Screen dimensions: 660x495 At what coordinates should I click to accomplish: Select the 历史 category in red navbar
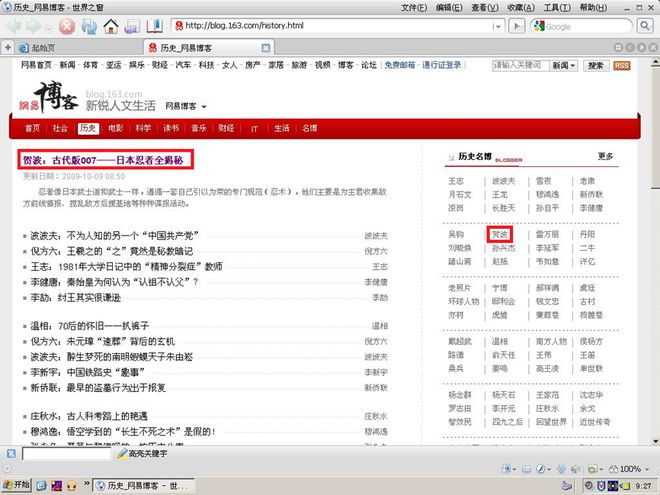88,128
